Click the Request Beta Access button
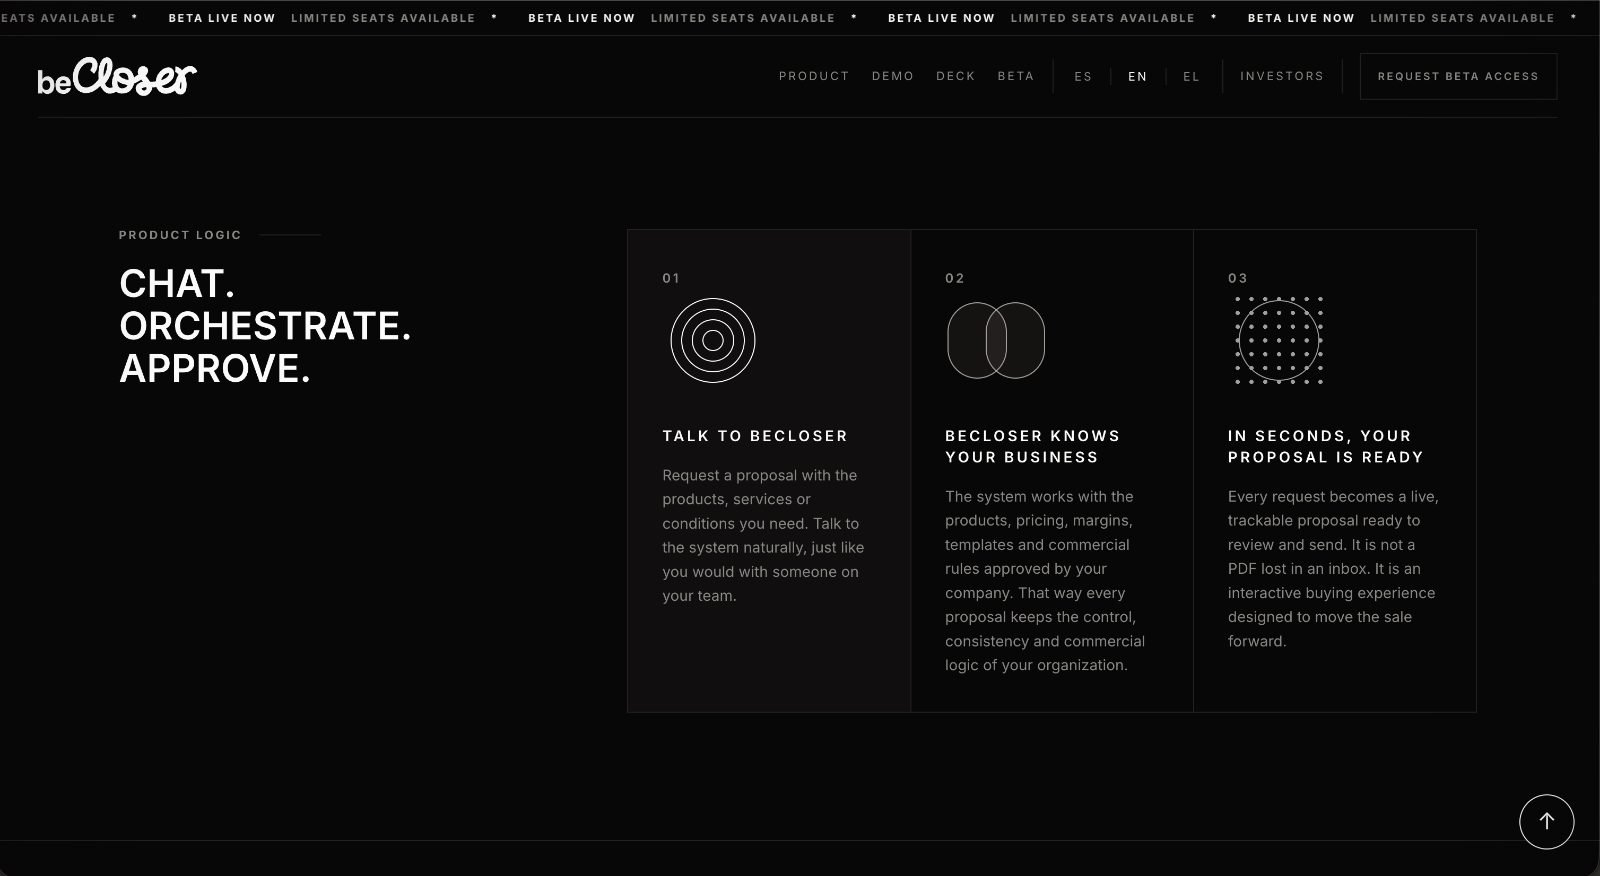 click(x=1458, y=76)
